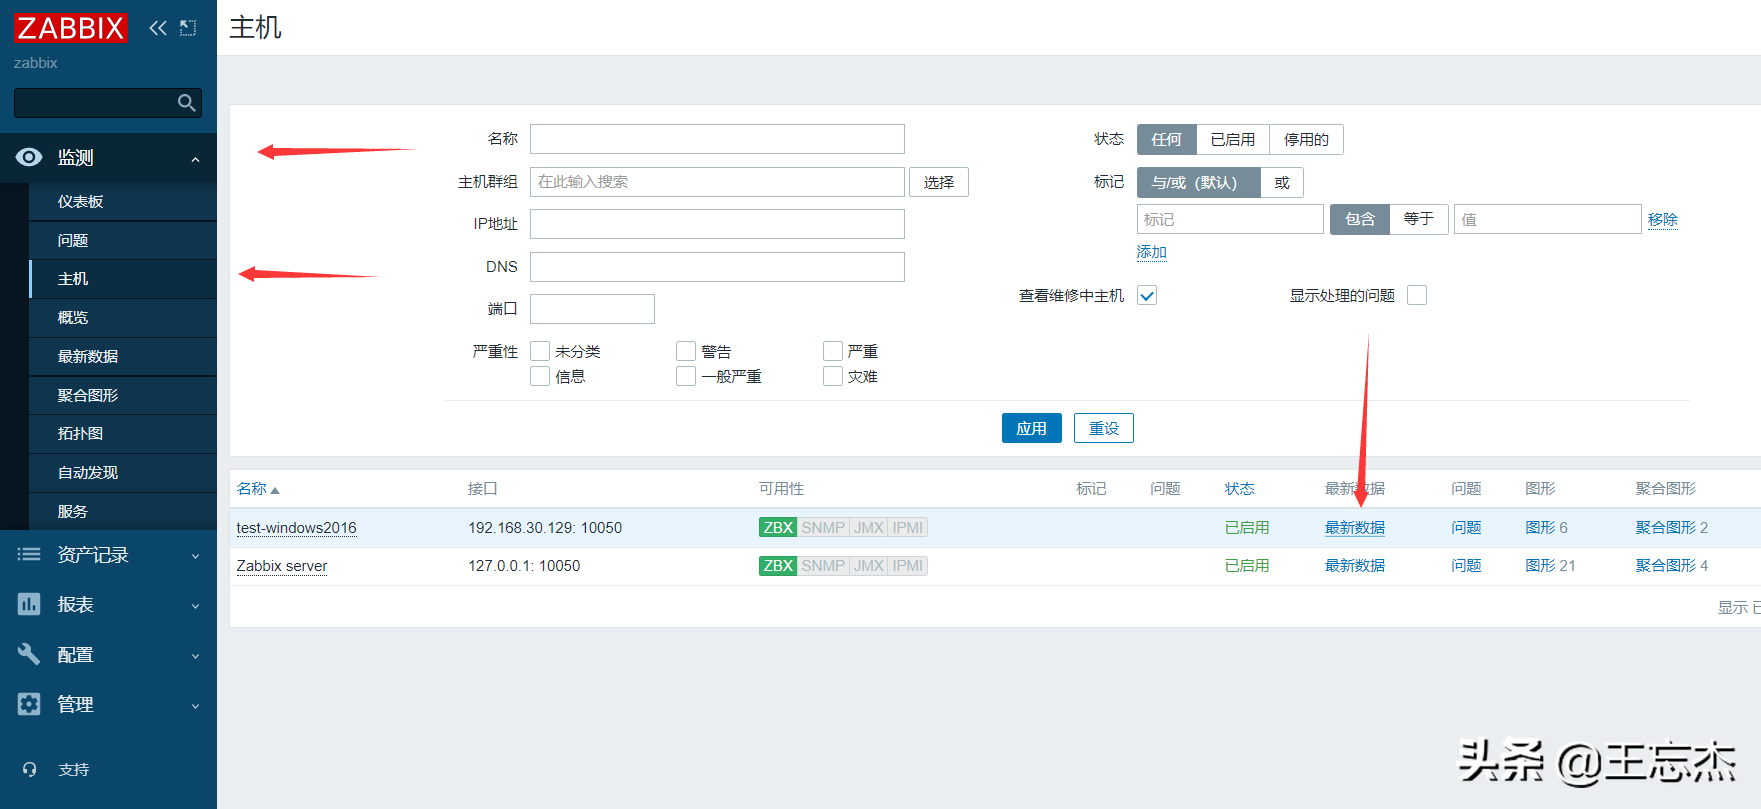Uncheck the 查看维修中主机 checkbox
Viewport: 1761px width, 809px height.
coord(1147,295)
